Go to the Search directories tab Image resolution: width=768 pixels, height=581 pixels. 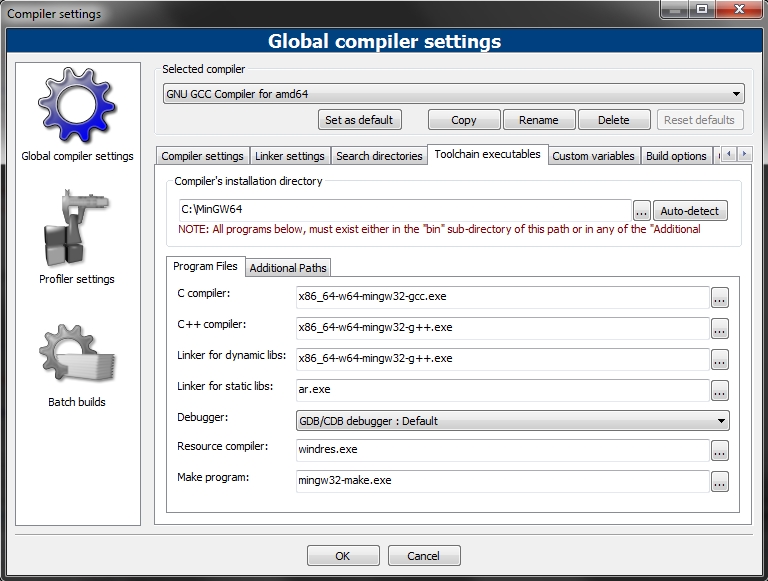point(379,156)
